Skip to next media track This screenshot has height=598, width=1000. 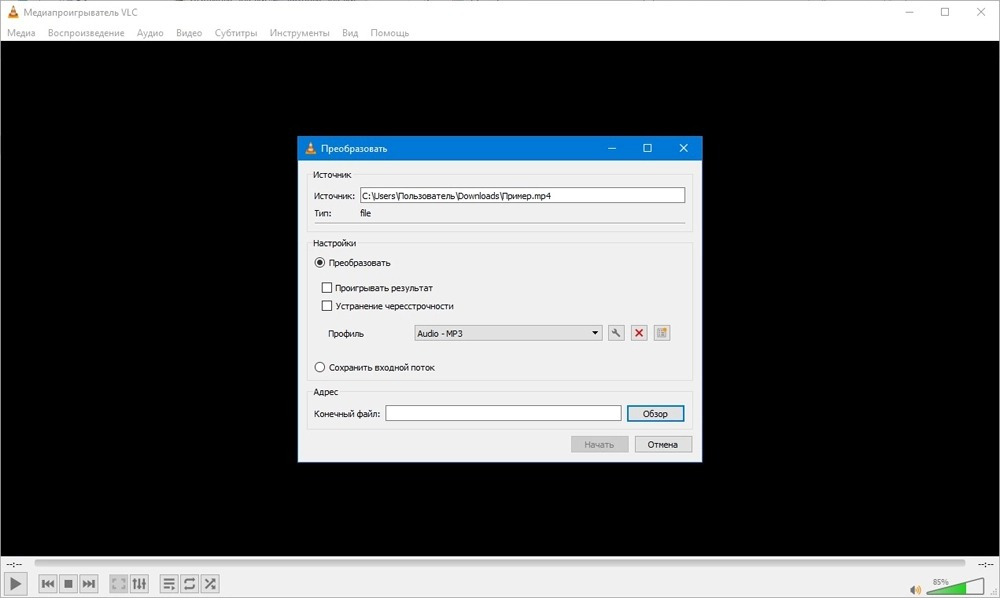[89, 583]
